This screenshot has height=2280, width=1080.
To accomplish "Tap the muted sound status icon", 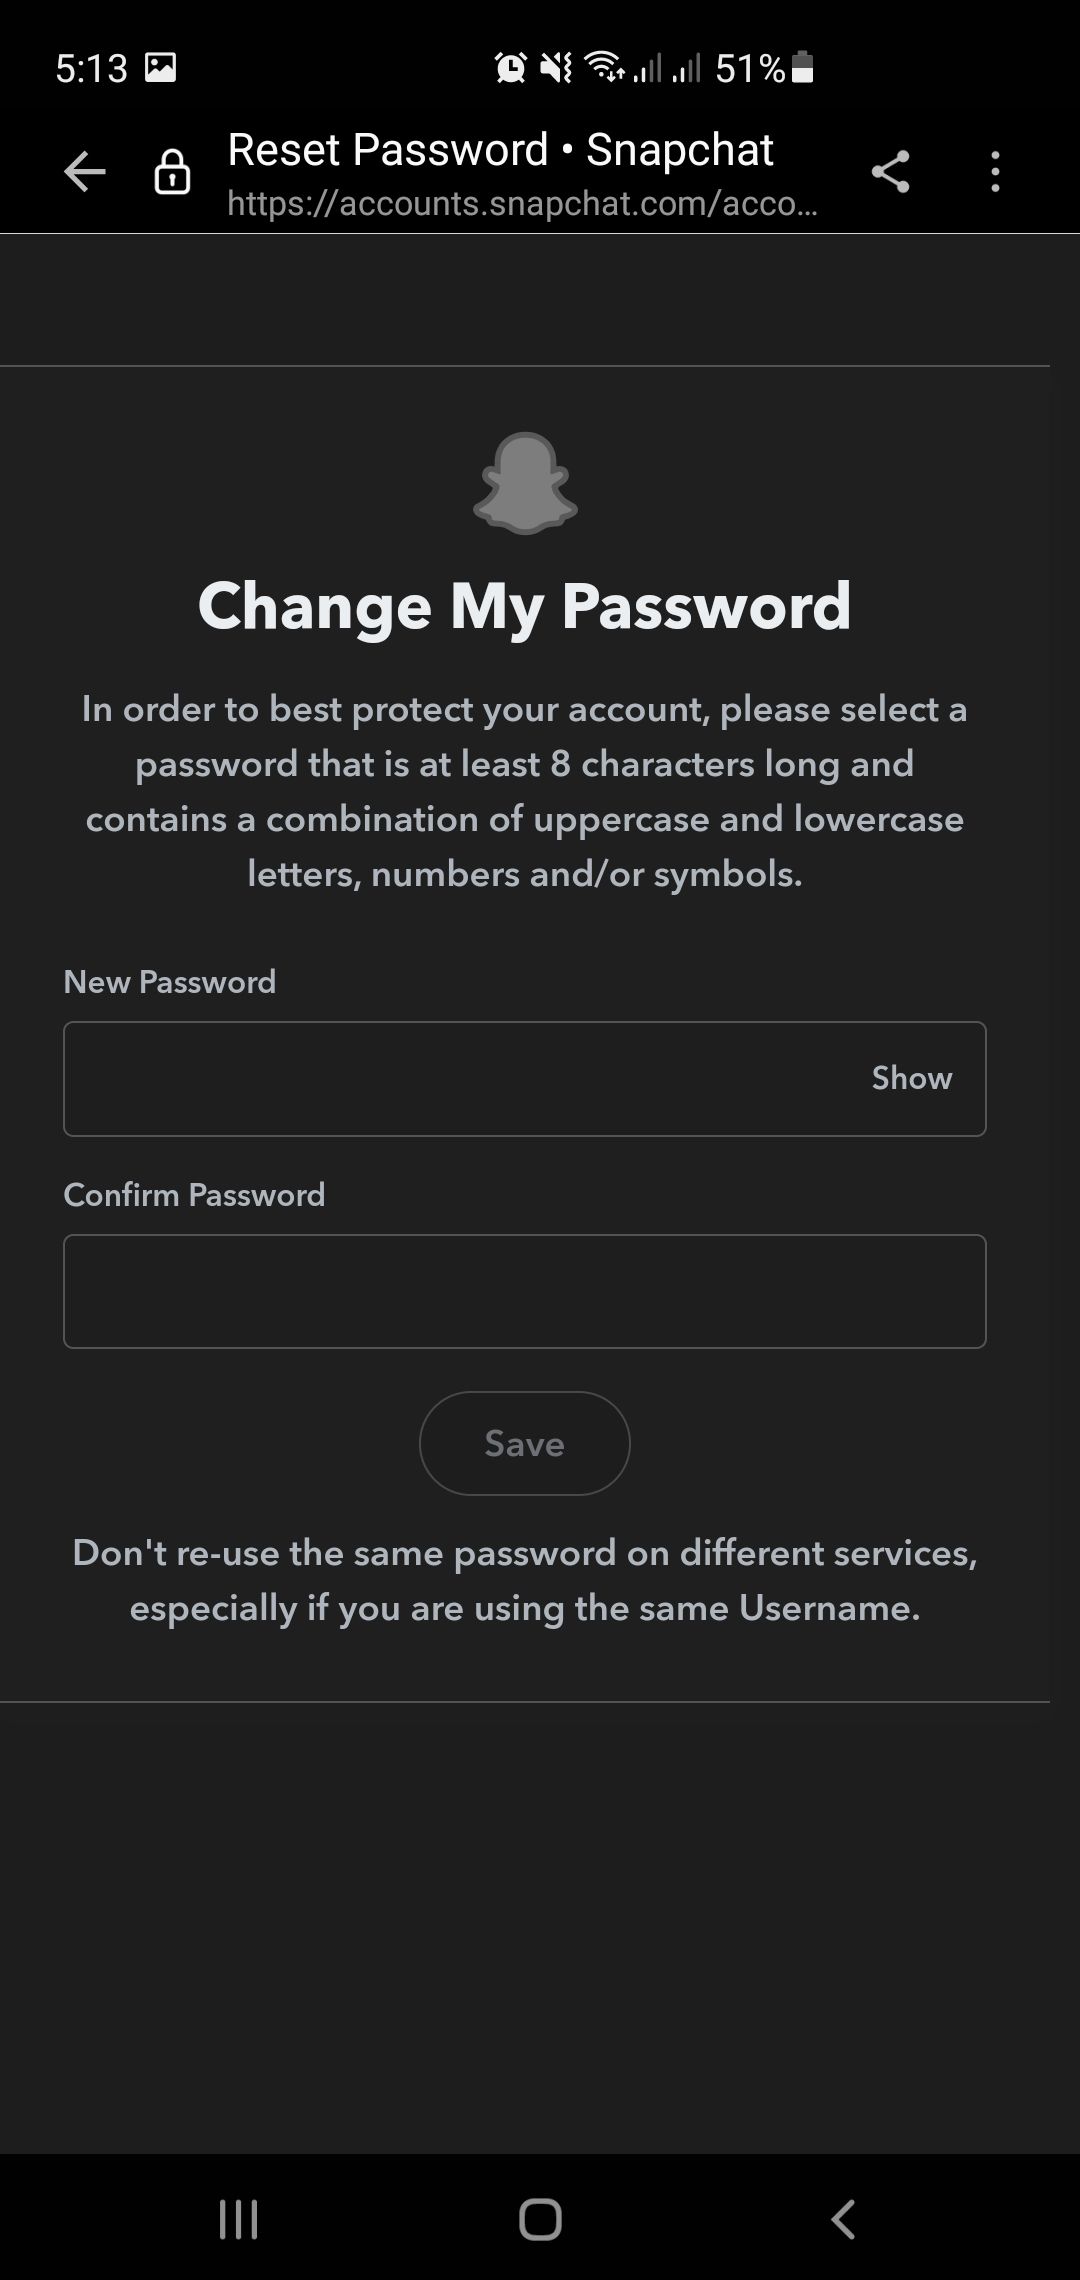I will [x=556, y=68].
